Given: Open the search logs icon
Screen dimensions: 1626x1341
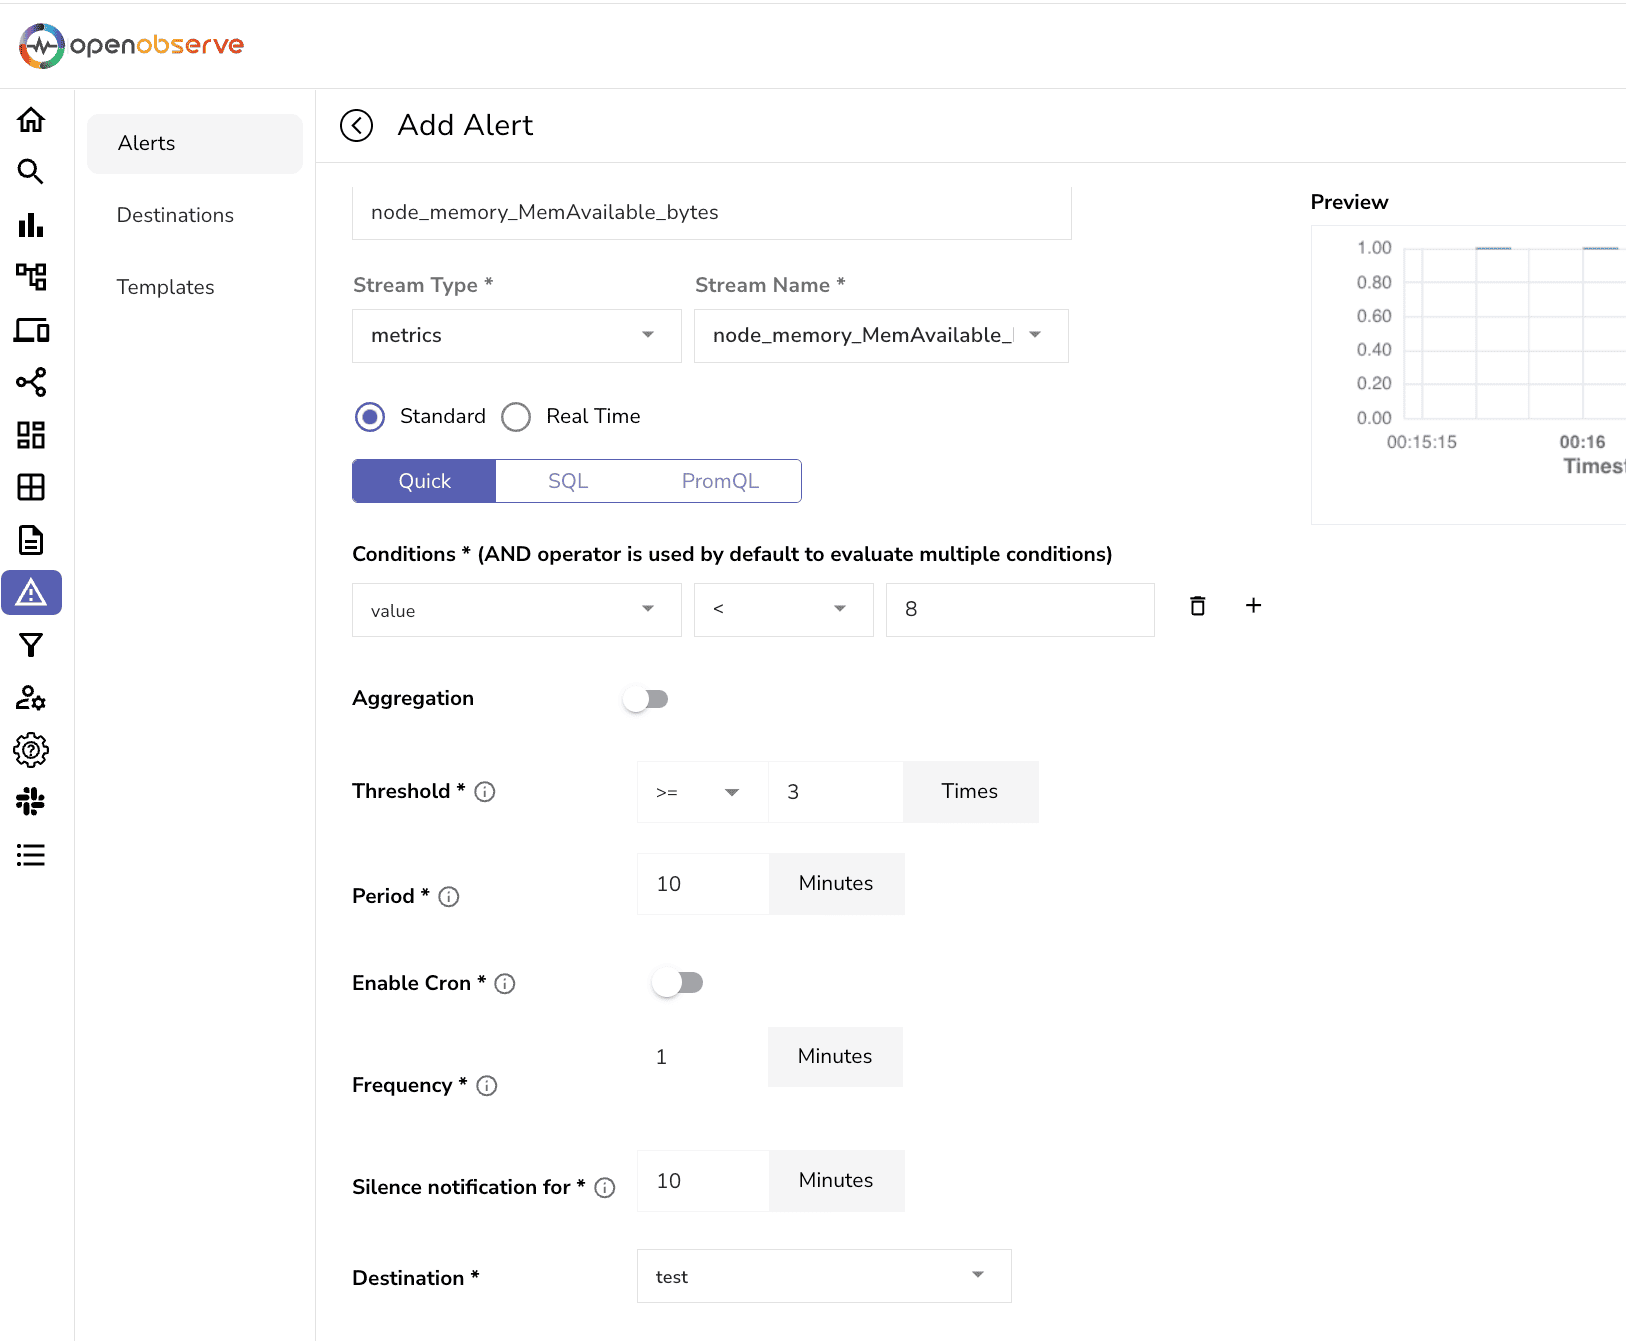Looking at the screenshot, I should point(31,172).
